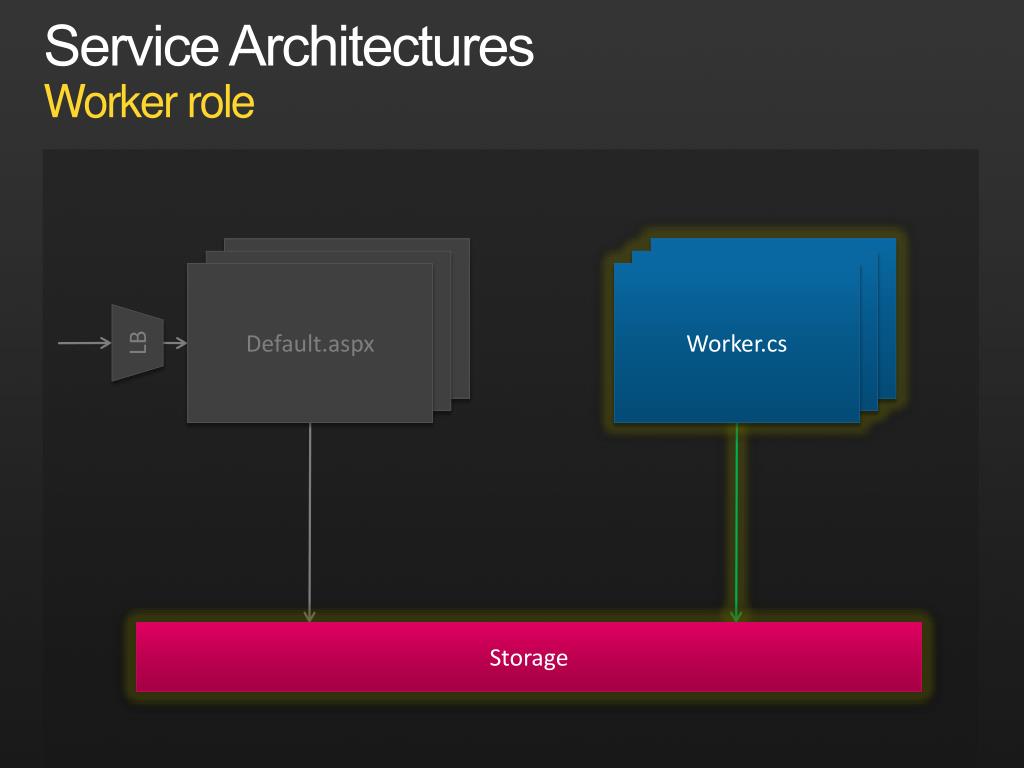
Task: Select the blue Worker.cs box
Action: pos(737,343)
